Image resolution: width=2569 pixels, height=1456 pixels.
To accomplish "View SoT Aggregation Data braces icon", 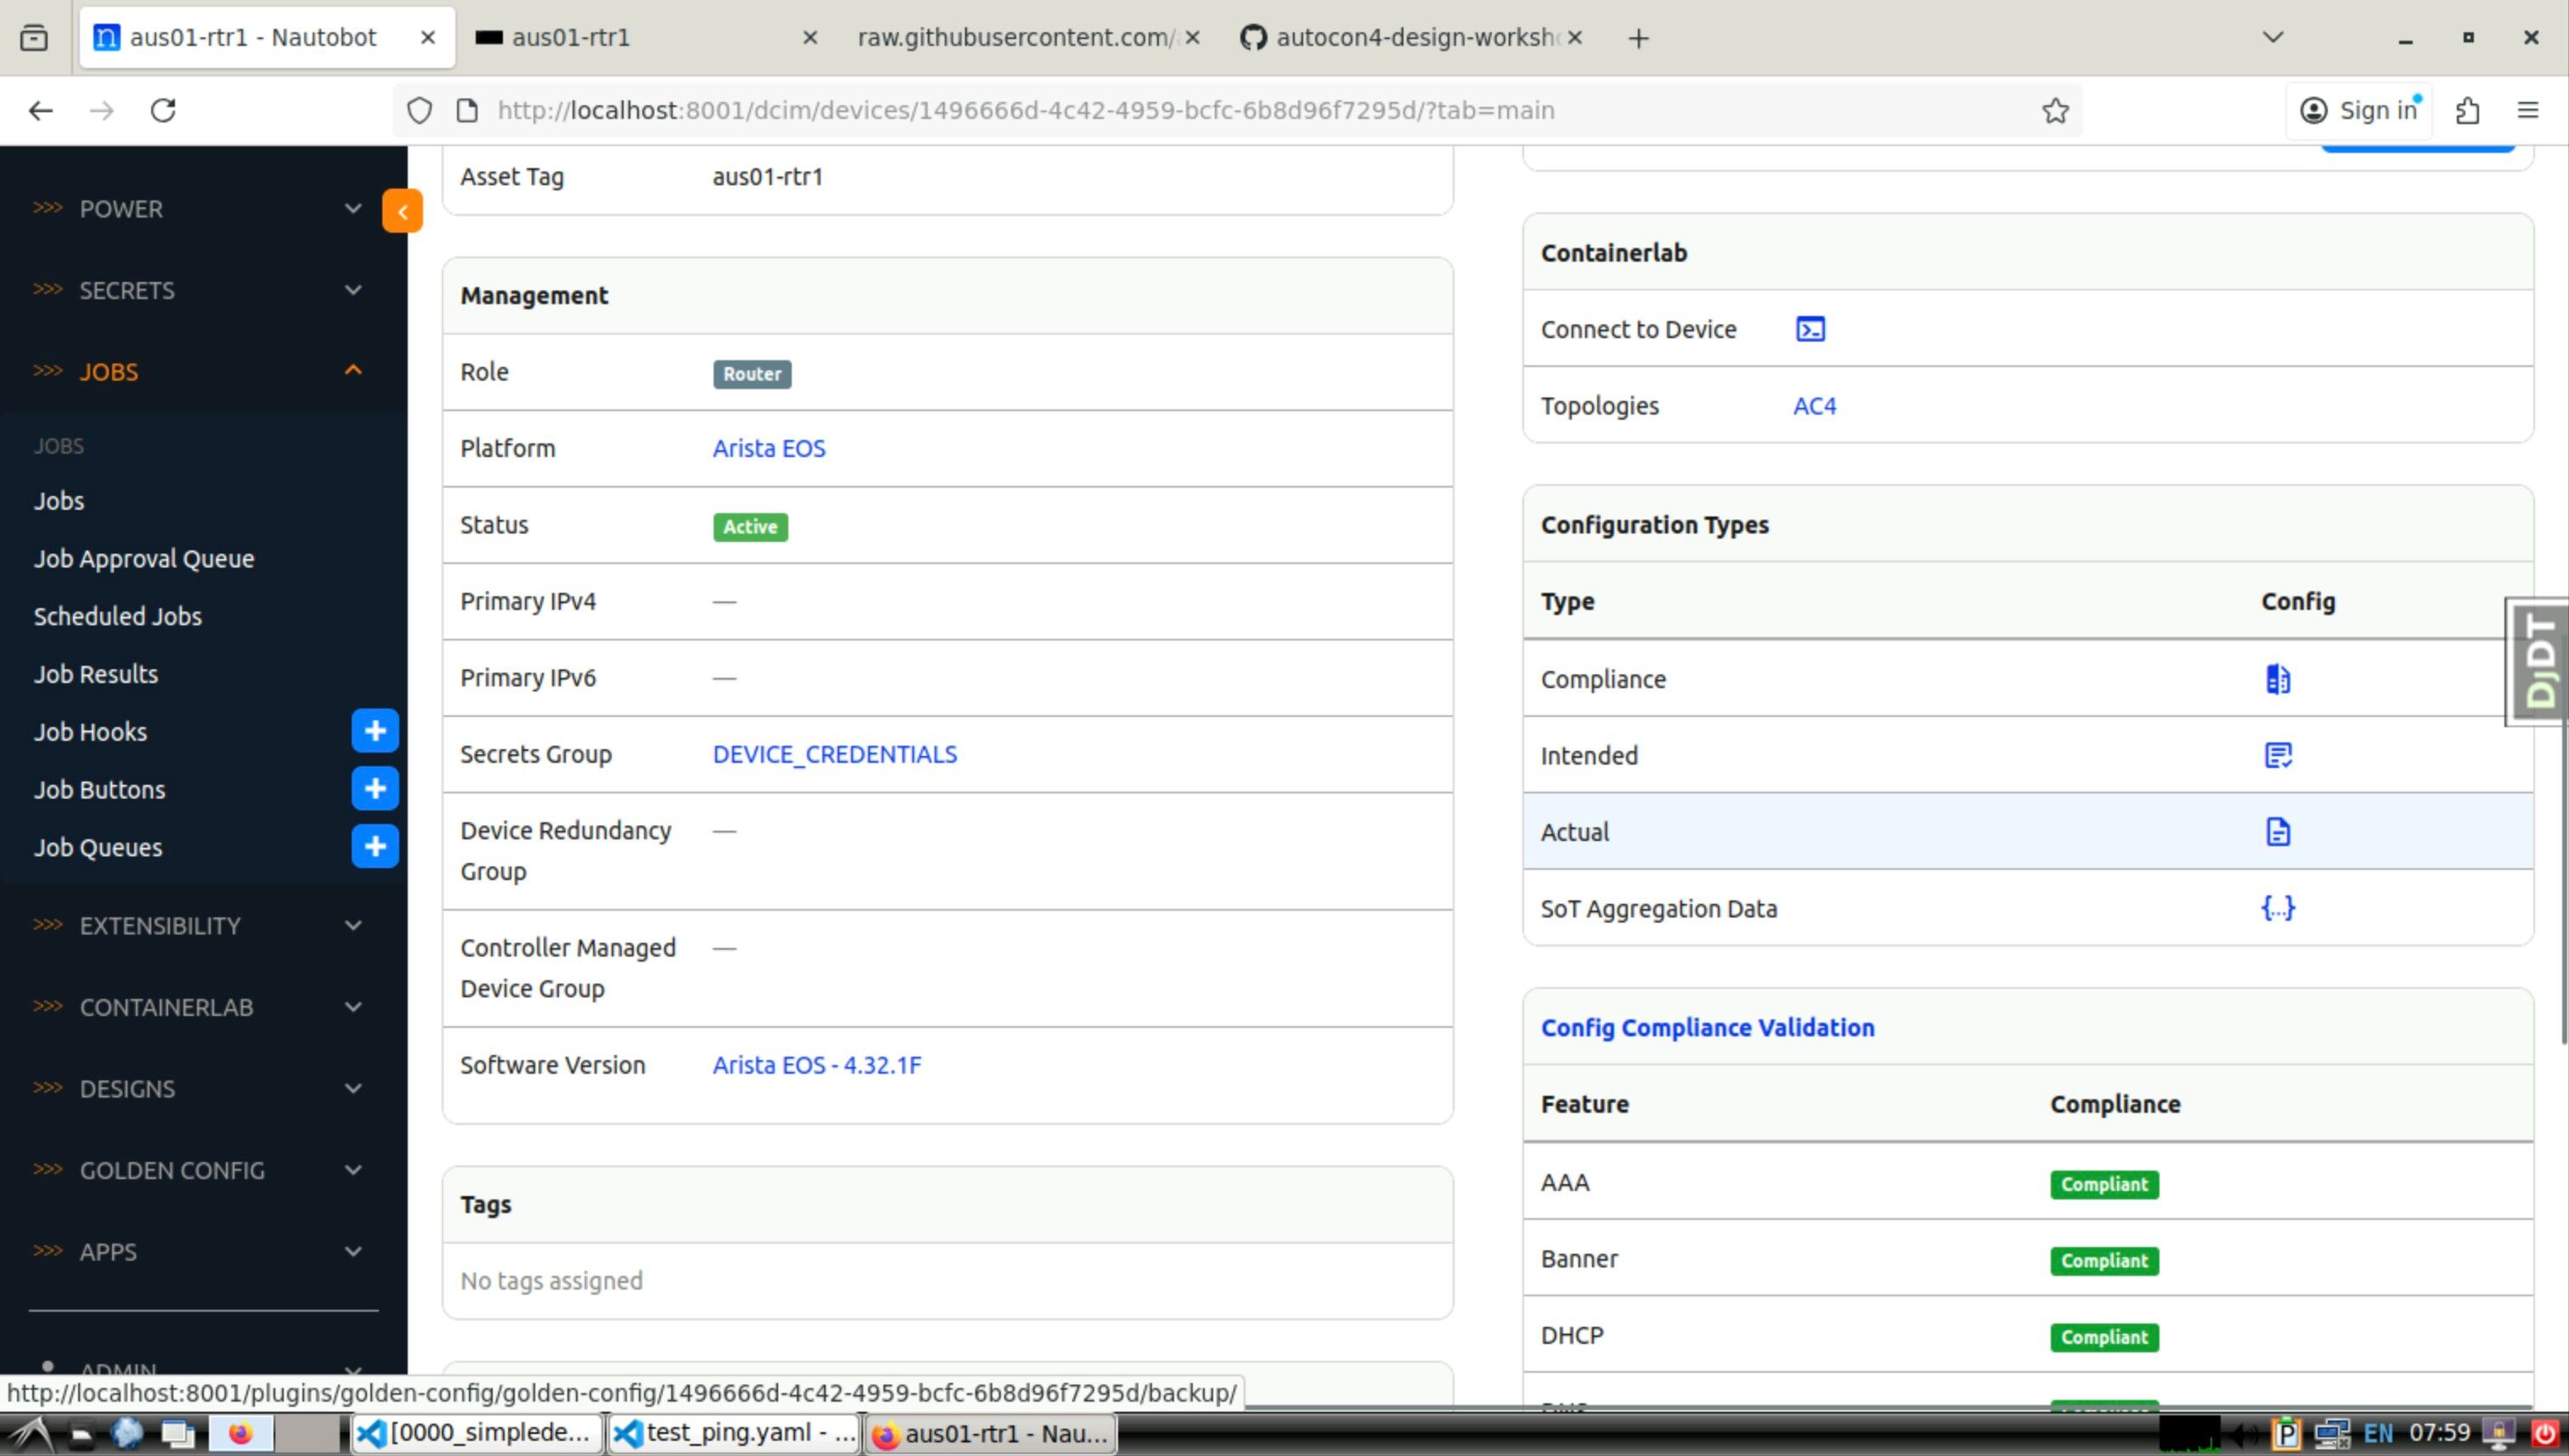I will pyautogui.click(x=2277, y=908).
